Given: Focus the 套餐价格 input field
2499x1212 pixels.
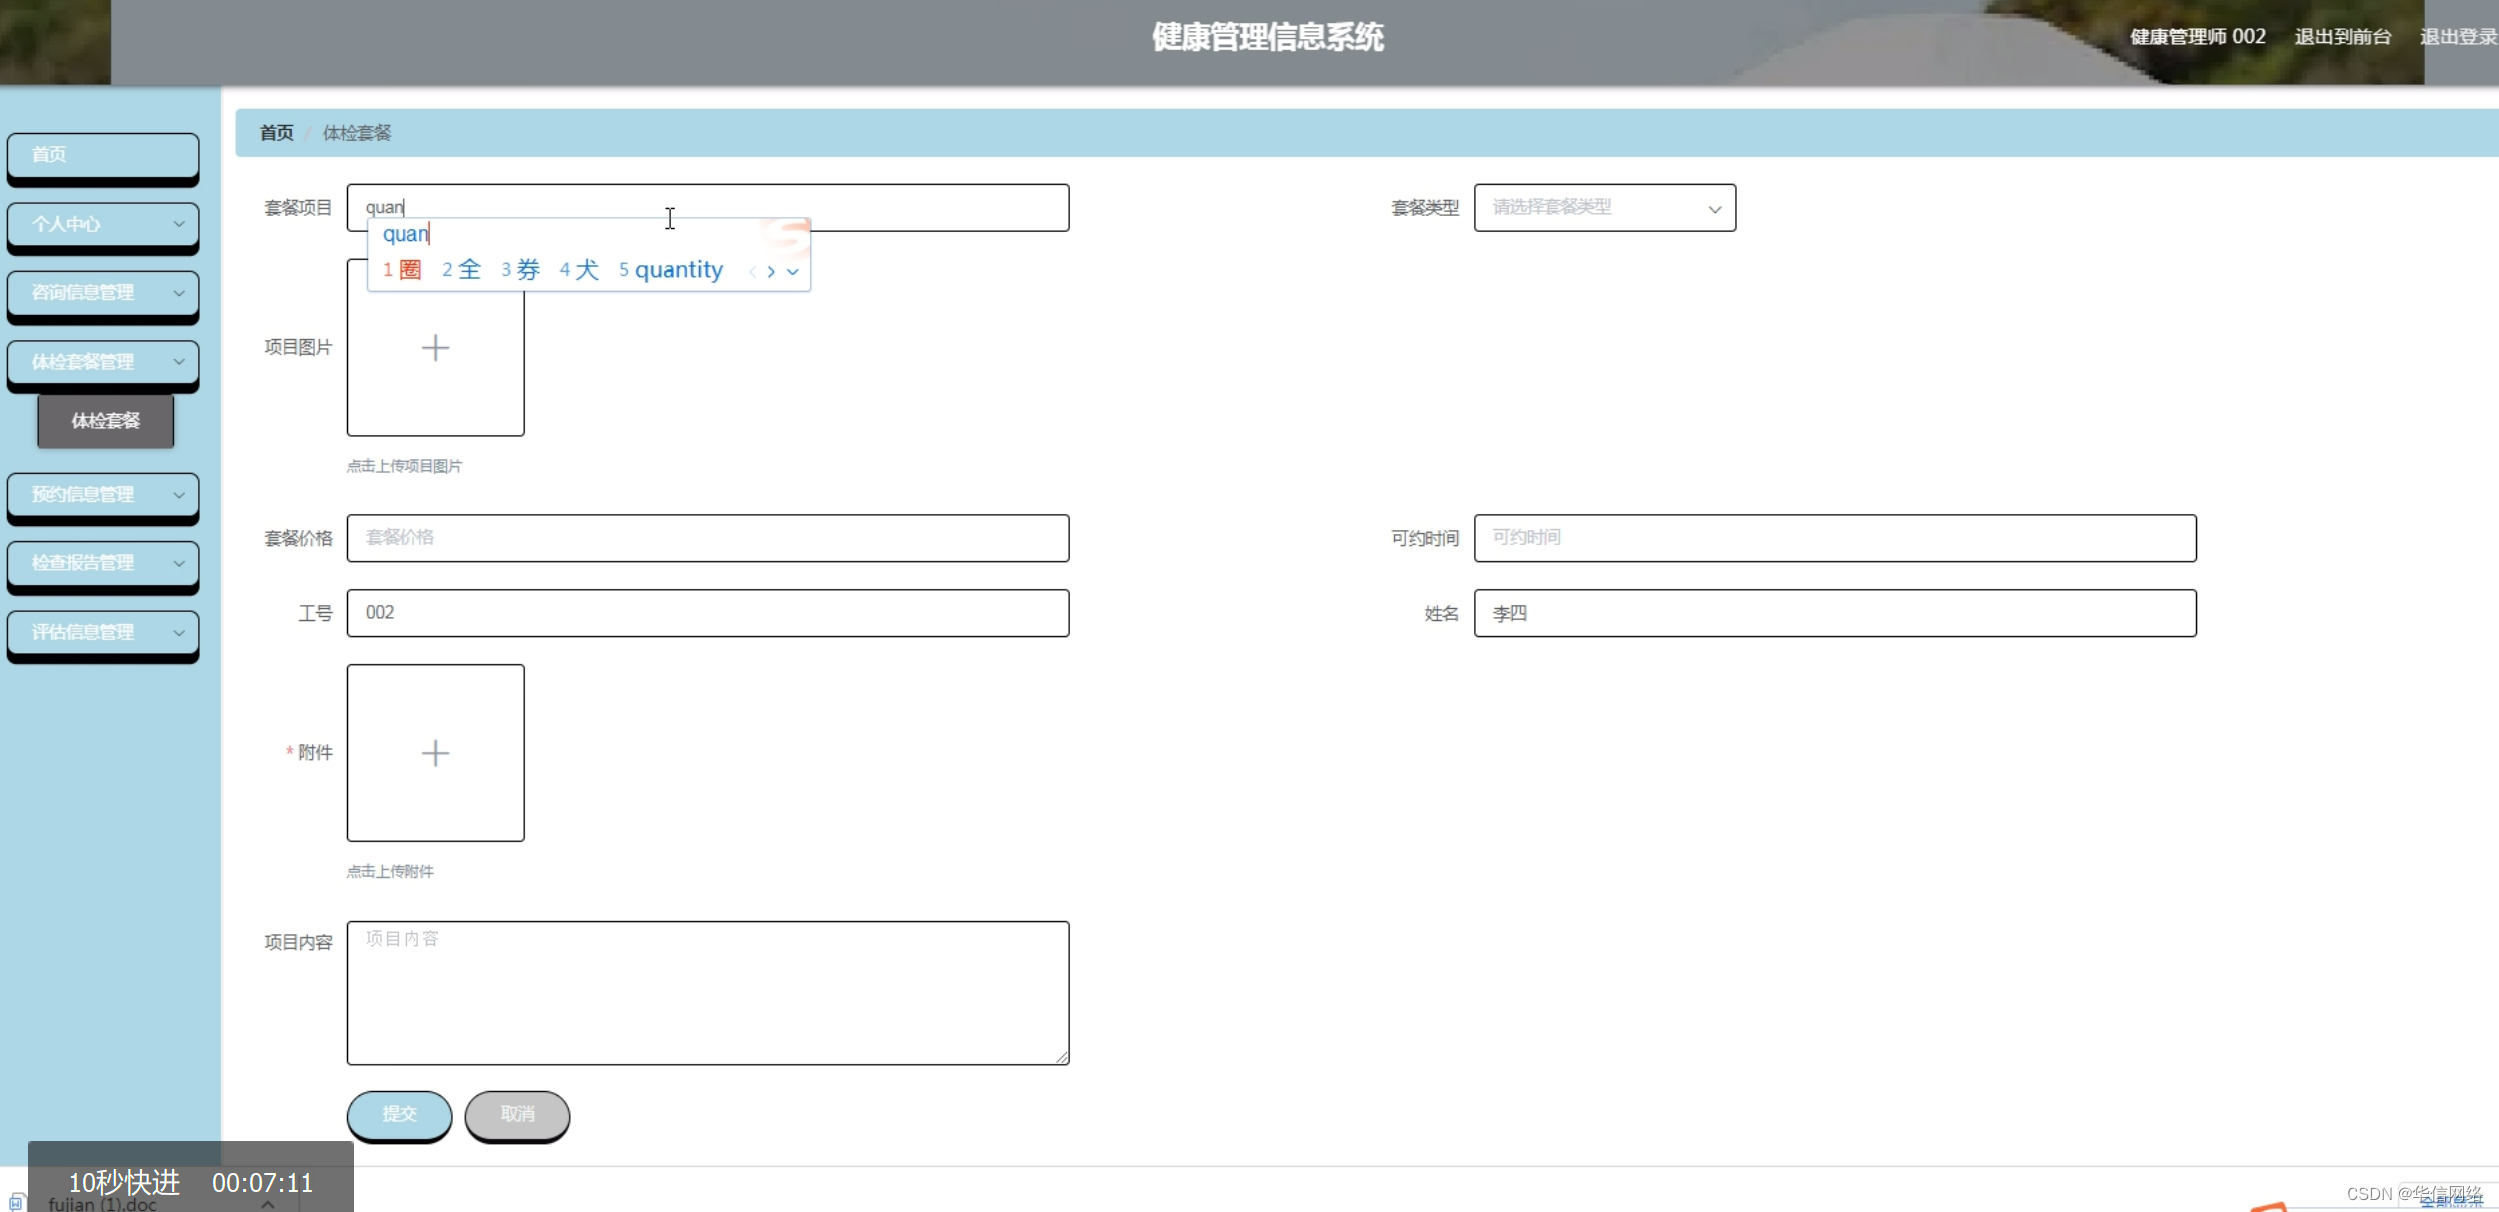Looking at the screenshot, I should coord(707,538).
